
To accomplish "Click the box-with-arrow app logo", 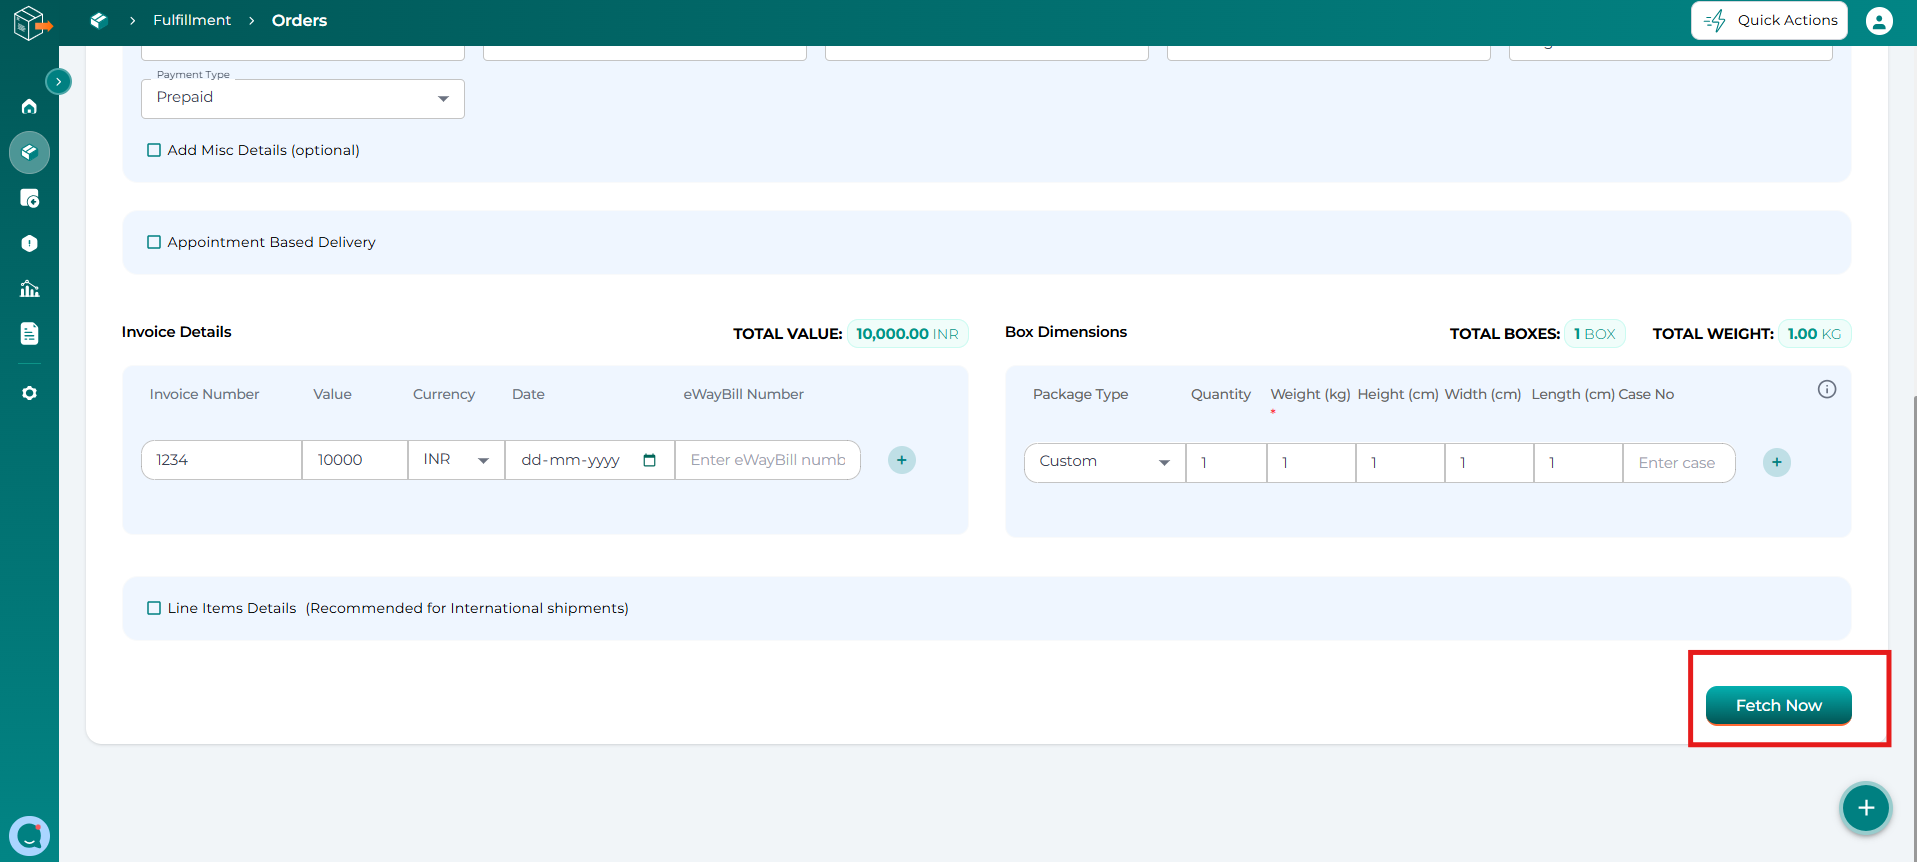I will pyautogui.click(x=31, y=22).
